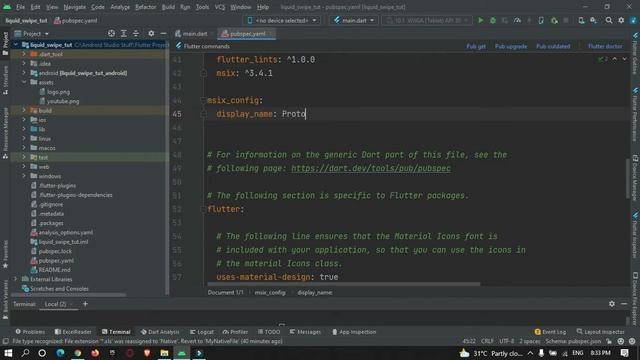
Task: Click Pub get link
Action: pyautogui.click(x=476, y=46)
